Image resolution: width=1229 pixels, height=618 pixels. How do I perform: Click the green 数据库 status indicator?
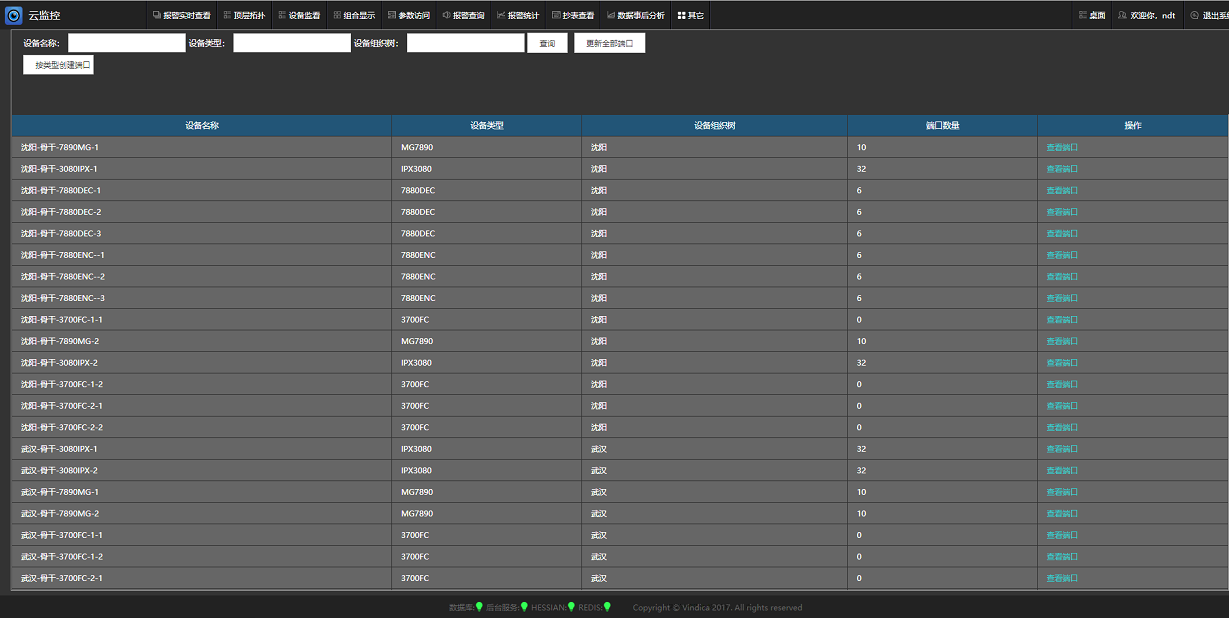click(x=479, y=606)
